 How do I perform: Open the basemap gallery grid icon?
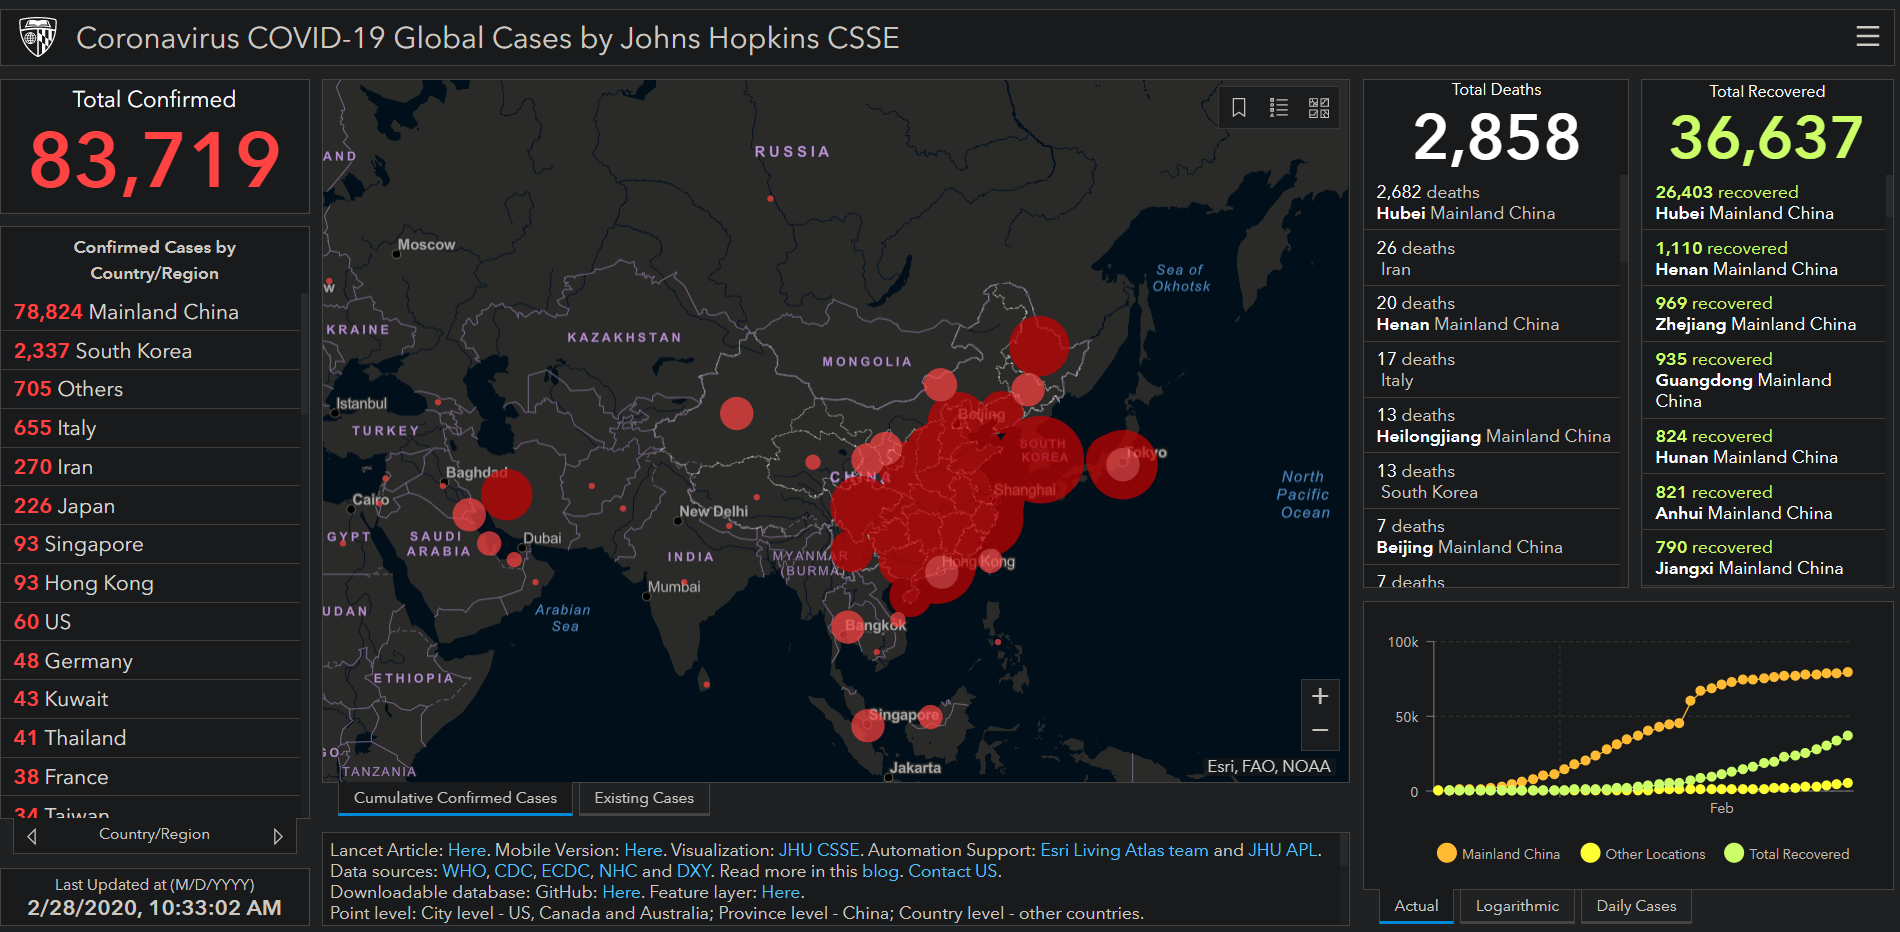(x=1319, y=107)
